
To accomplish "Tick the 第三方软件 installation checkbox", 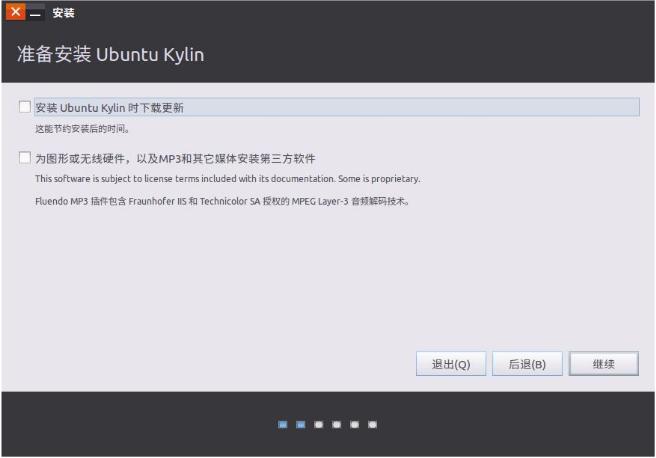I will click(25, 158).
